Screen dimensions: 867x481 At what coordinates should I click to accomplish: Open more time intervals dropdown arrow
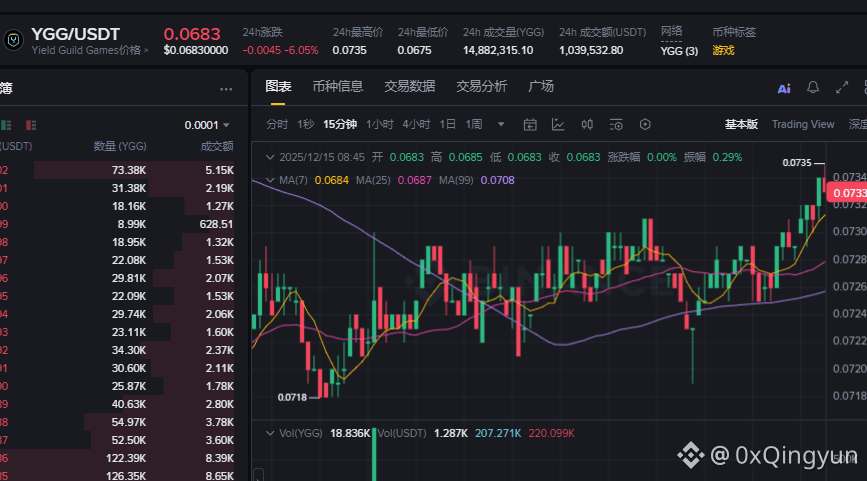click(x=501, y=124)
